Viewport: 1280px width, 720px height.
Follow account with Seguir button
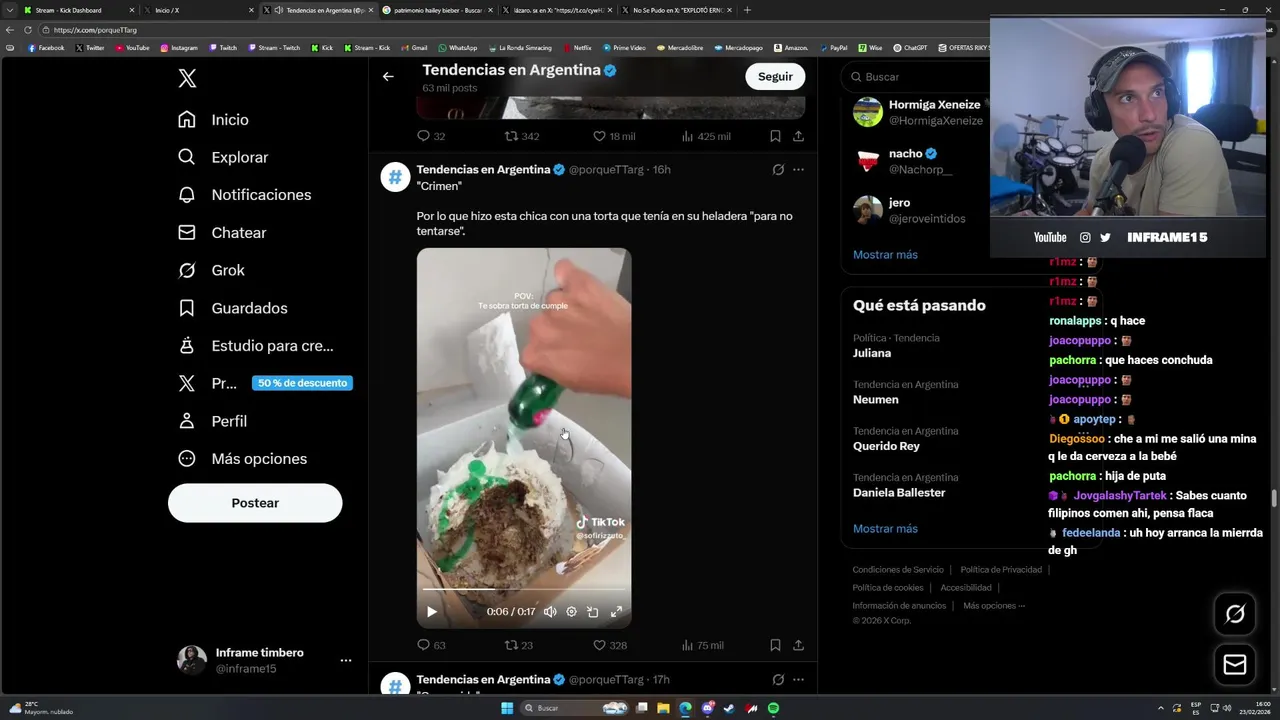775,77
